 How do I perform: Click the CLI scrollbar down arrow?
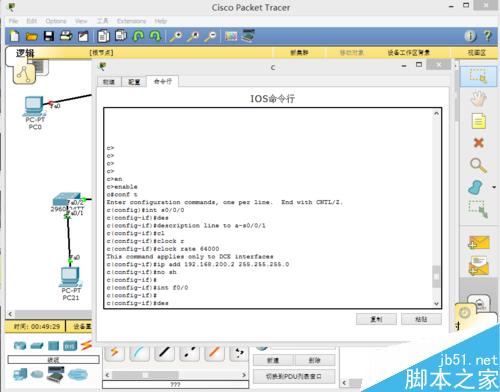pos(436,304)
